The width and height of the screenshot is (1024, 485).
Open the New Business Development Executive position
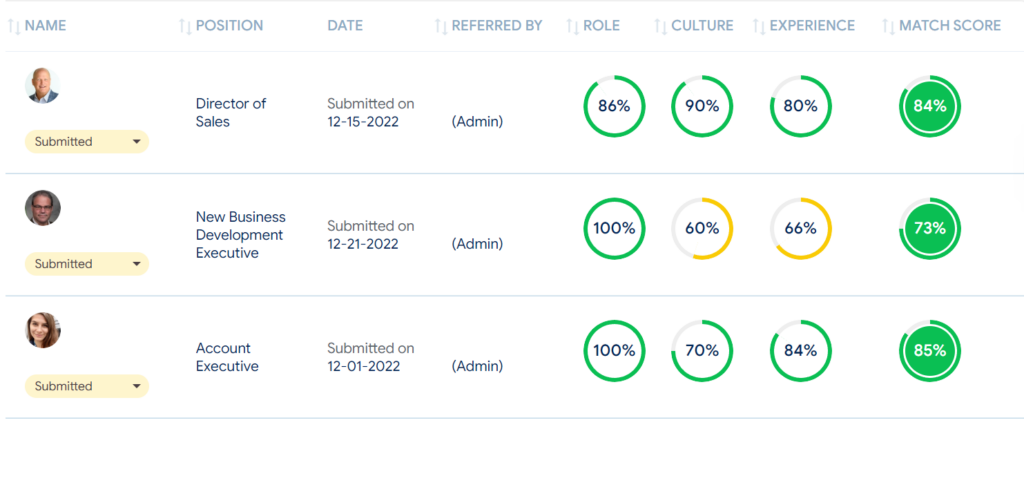[x=241, y=234]
